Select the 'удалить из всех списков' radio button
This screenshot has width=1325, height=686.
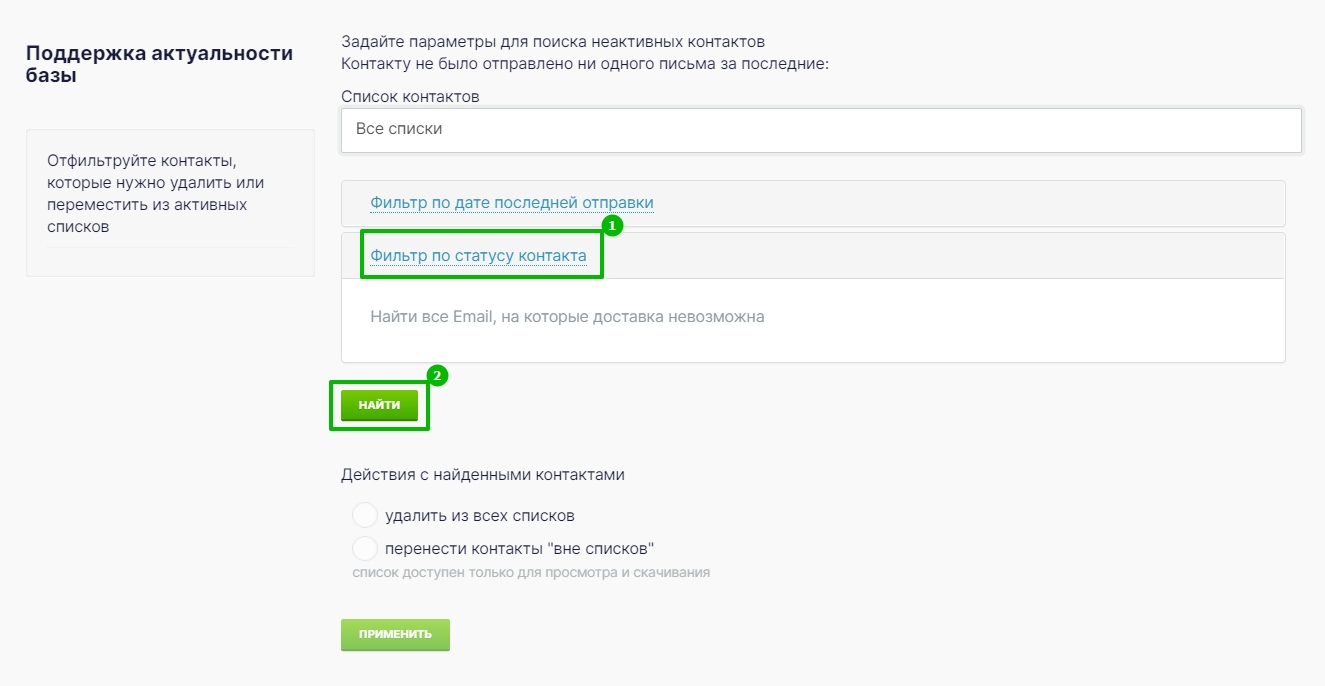pos(365,516)
